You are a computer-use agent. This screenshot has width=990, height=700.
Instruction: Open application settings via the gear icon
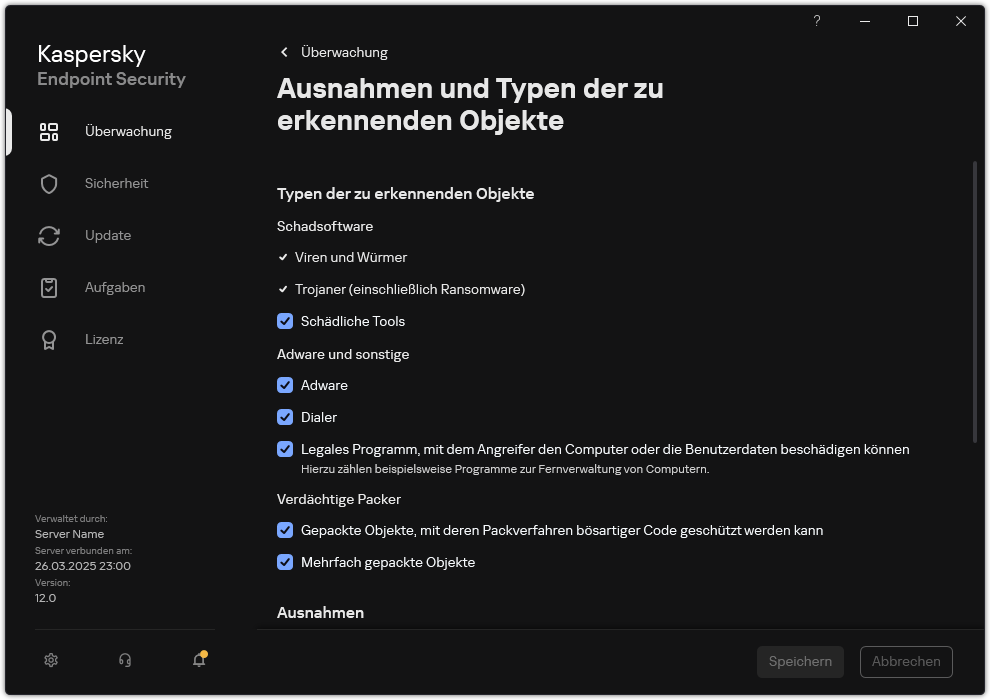pos(50,660)
